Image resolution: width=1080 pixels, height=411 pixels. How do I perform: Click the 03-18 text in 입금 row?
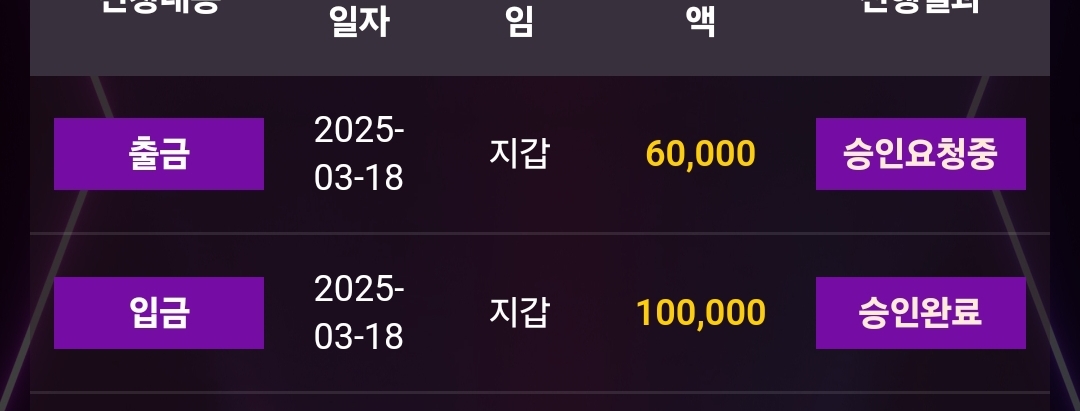(x=359, y=337)
